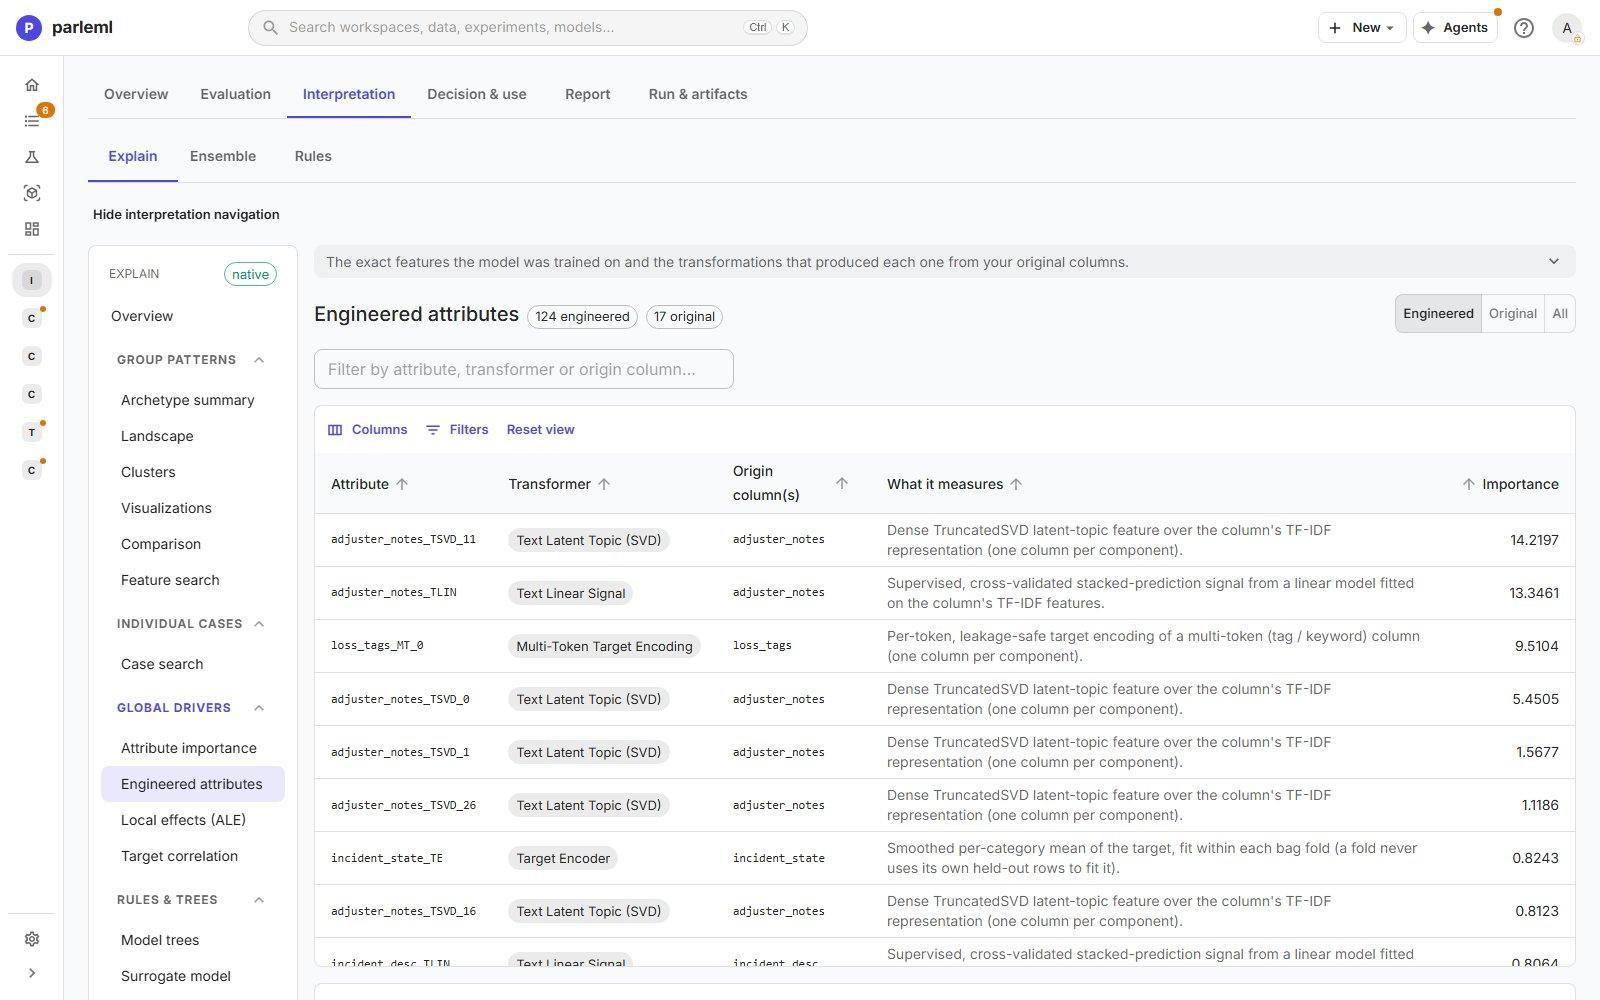Click the global search box
The height and width of the screenshot is (1000, 1600).
(528, 28)
